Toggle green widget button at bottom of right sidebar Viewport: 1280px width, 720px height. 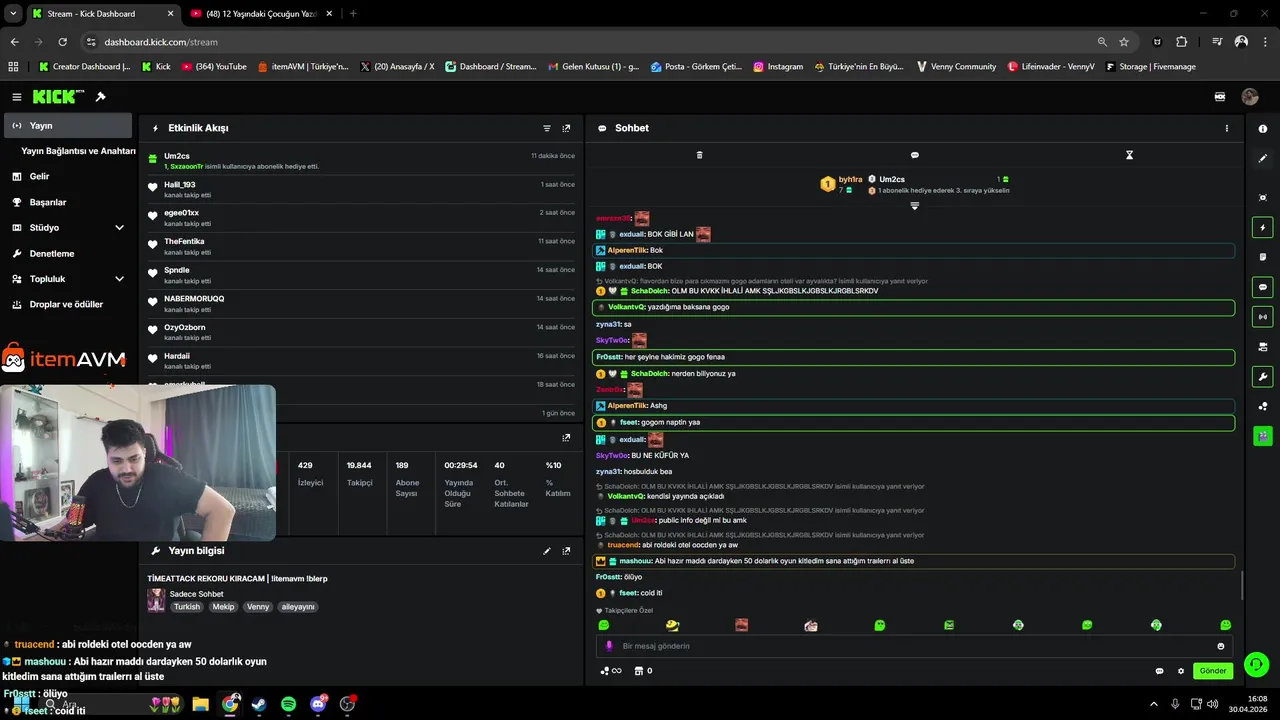coord(1263,436)
